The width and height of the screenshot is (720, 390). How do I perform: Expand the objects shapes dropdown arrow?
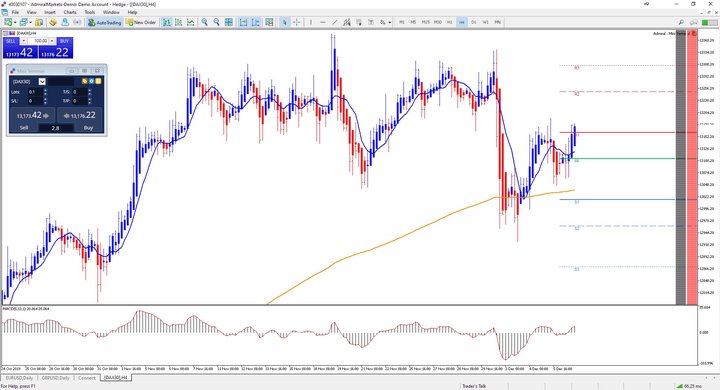tap(389, 22)
